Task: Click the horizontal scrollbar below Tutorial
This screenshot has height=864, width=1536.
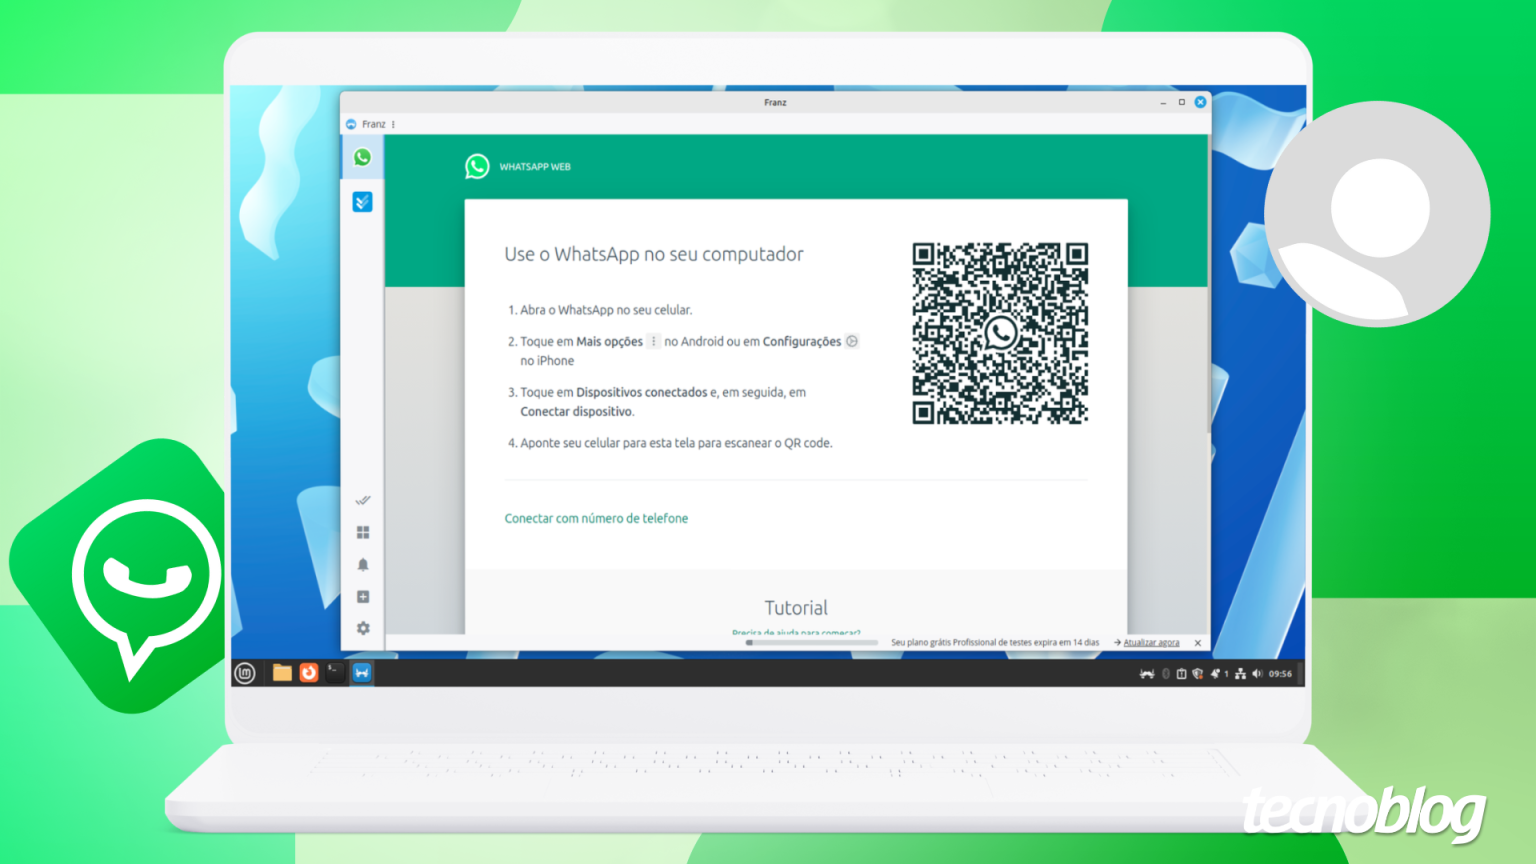Action: (811, 643)
